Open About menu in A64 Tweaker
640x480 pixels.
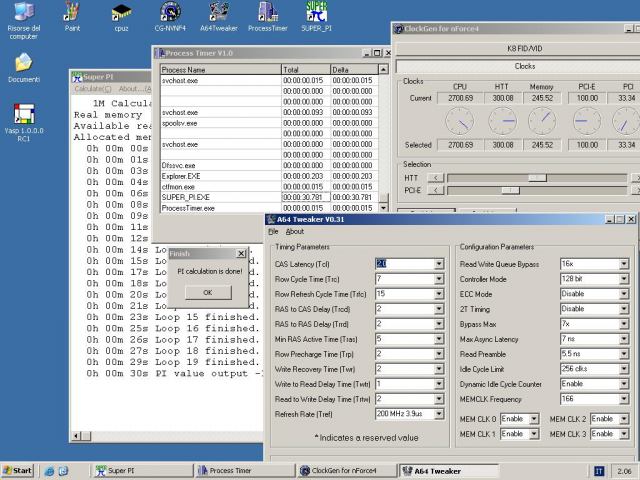pyautogui.click(x=294, y=232)
